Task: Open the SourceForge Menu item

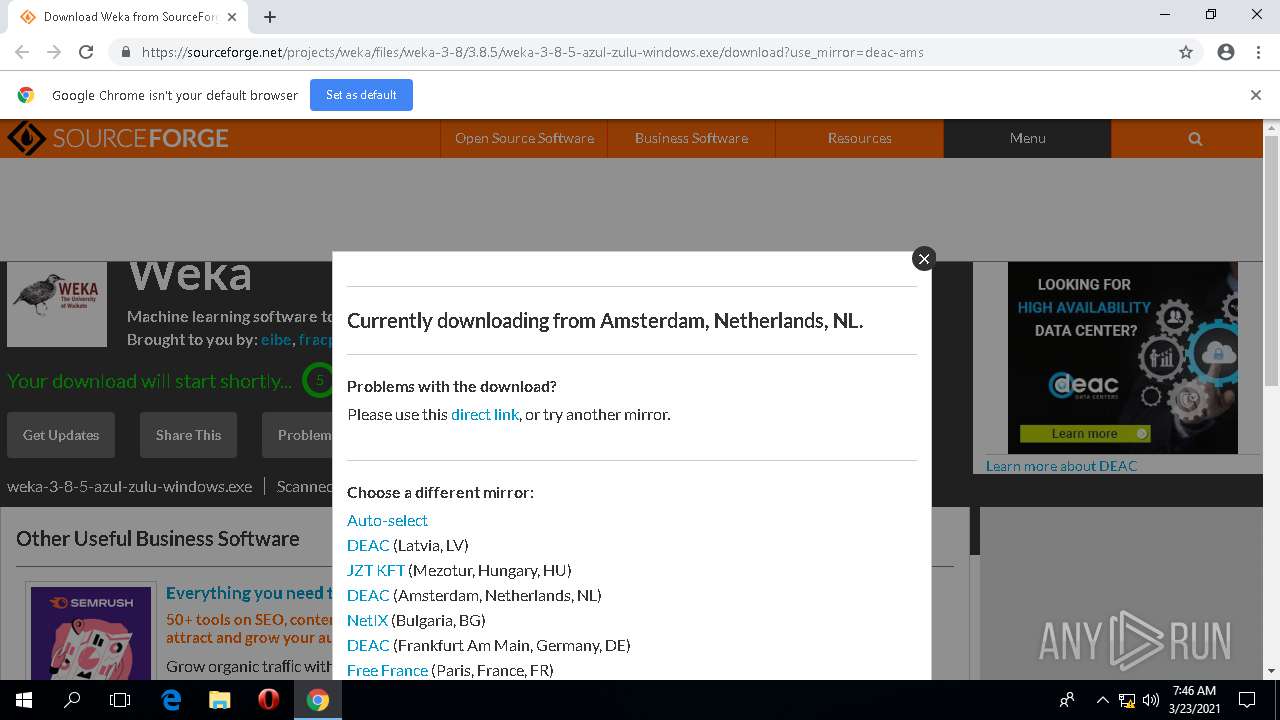Action: [1027, 138]
